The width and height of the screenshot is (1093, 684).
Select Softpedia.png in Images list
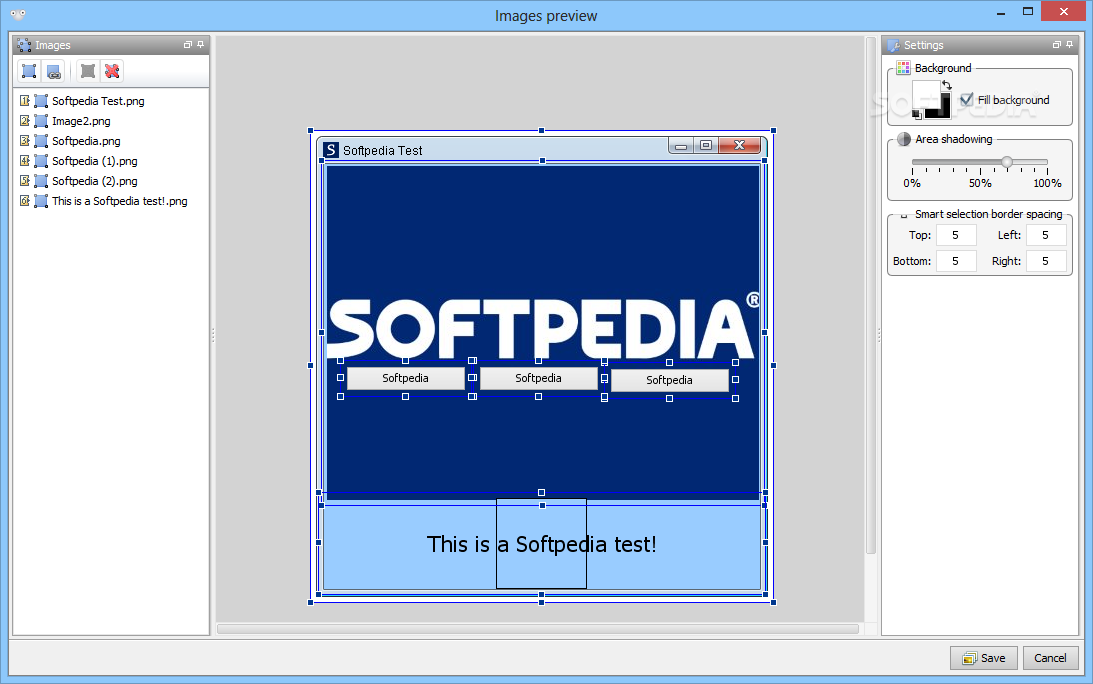pyautogui.click(x=86, y=141)
